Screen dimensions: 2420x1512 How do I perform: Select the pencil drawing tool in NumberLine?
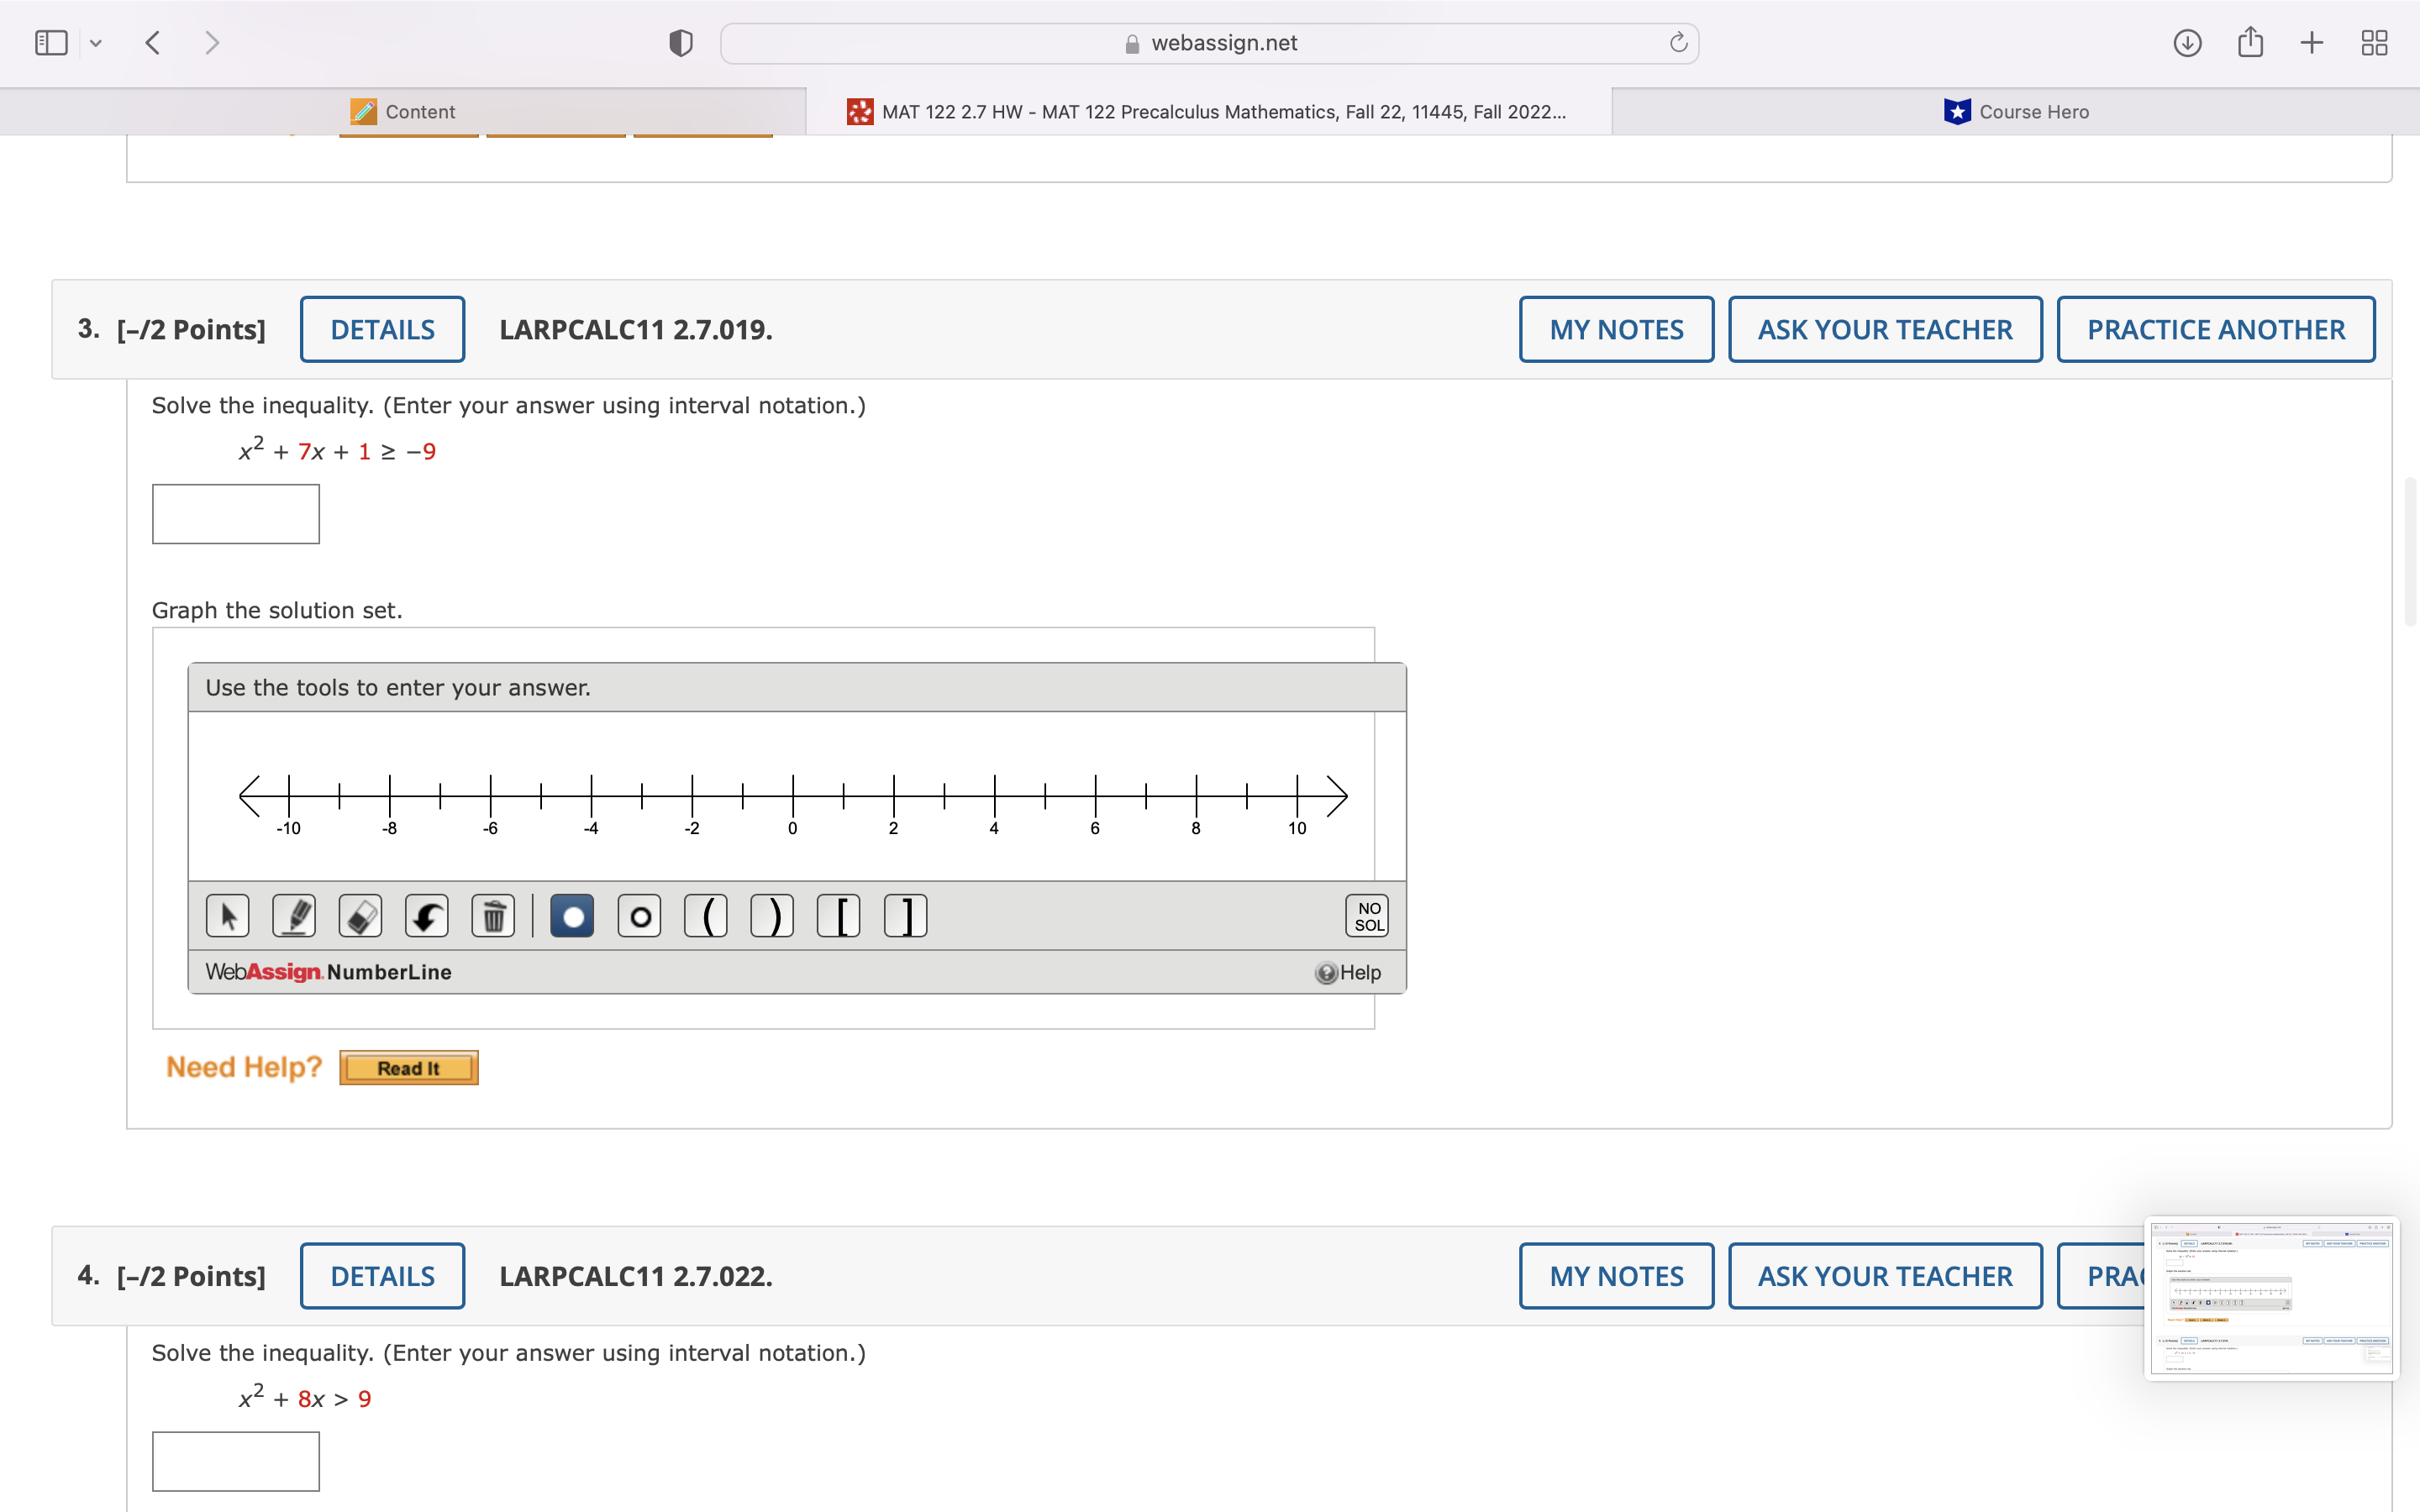tap(294, 915)
